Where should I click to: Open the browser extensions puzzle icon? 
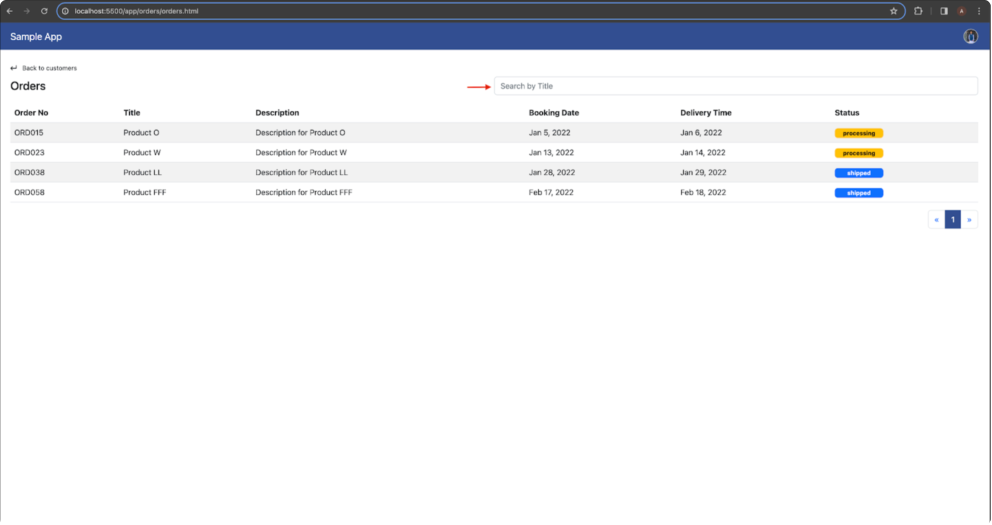[918, 11]
